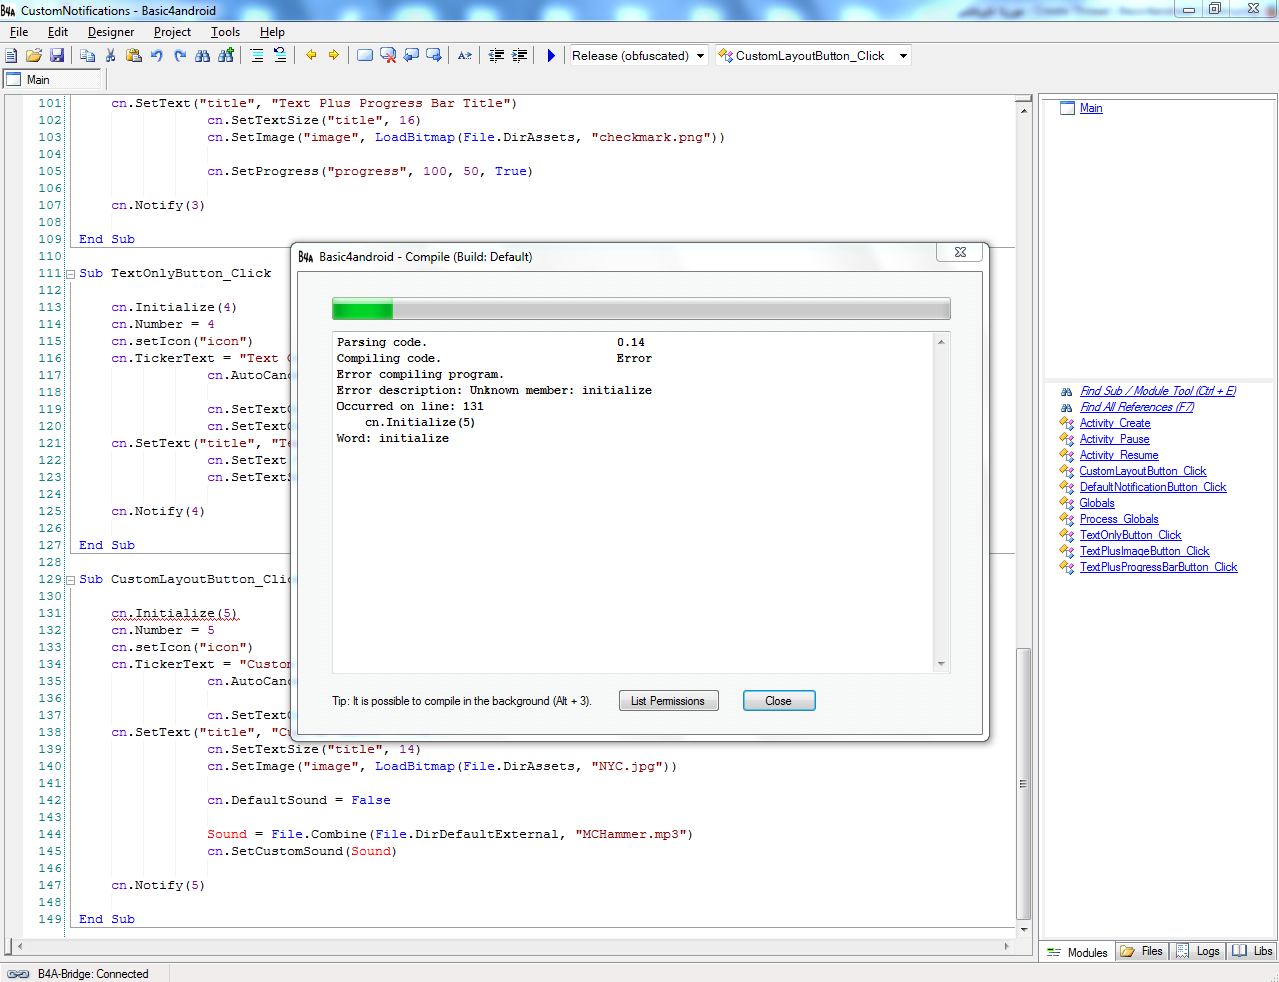Go to the next bookmark icon

point(434,56)
